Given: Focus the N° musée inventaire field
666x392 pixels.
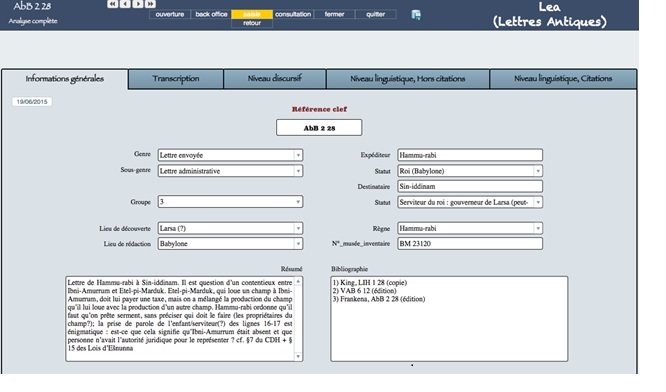Looking at the screenshot, I should pyautogui.click(x=470, y=243).
